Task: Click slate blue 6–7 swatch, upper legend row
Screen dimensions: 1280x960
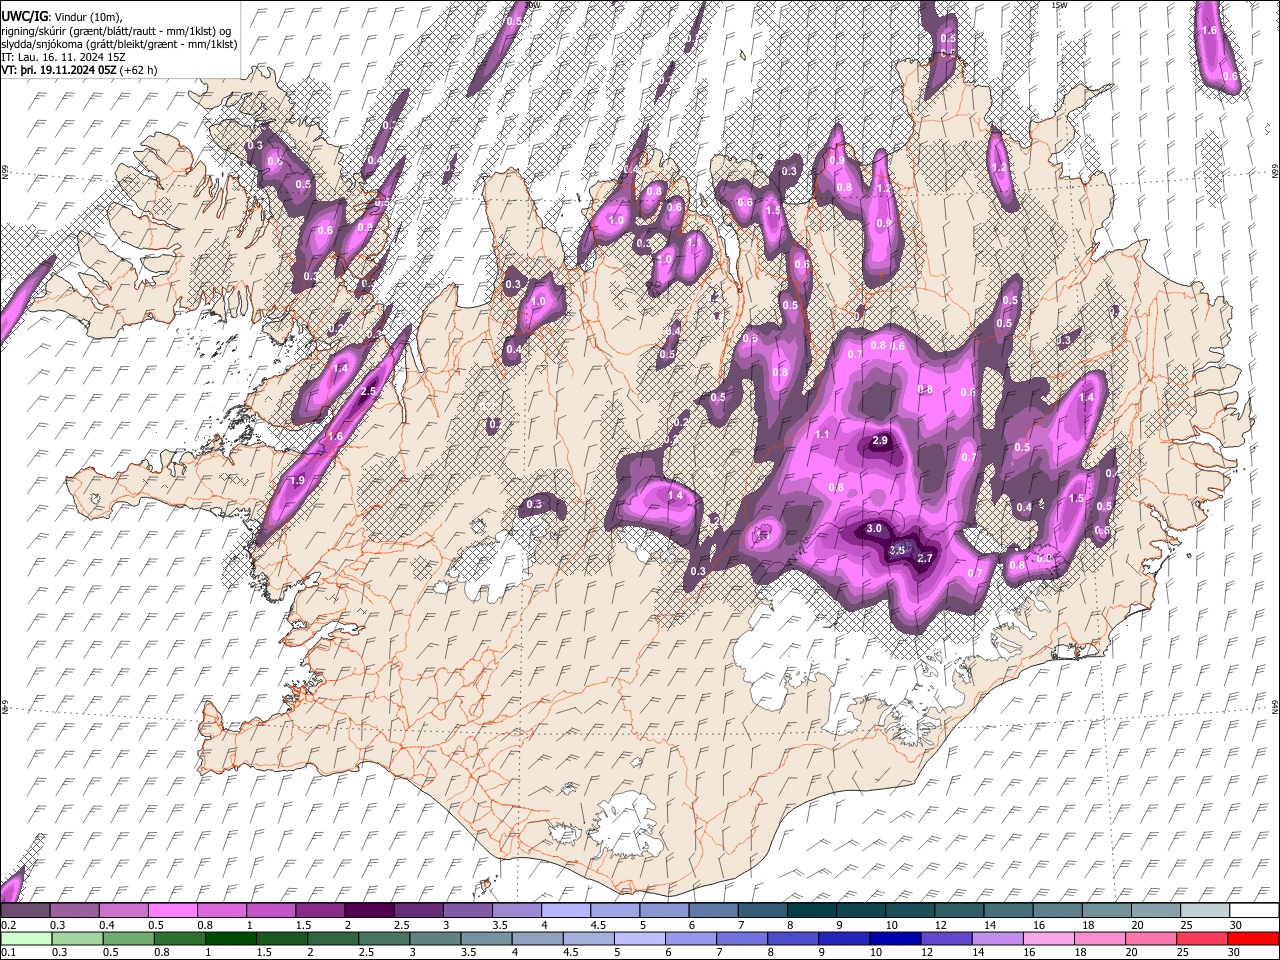Action: (x=714, y=911)
